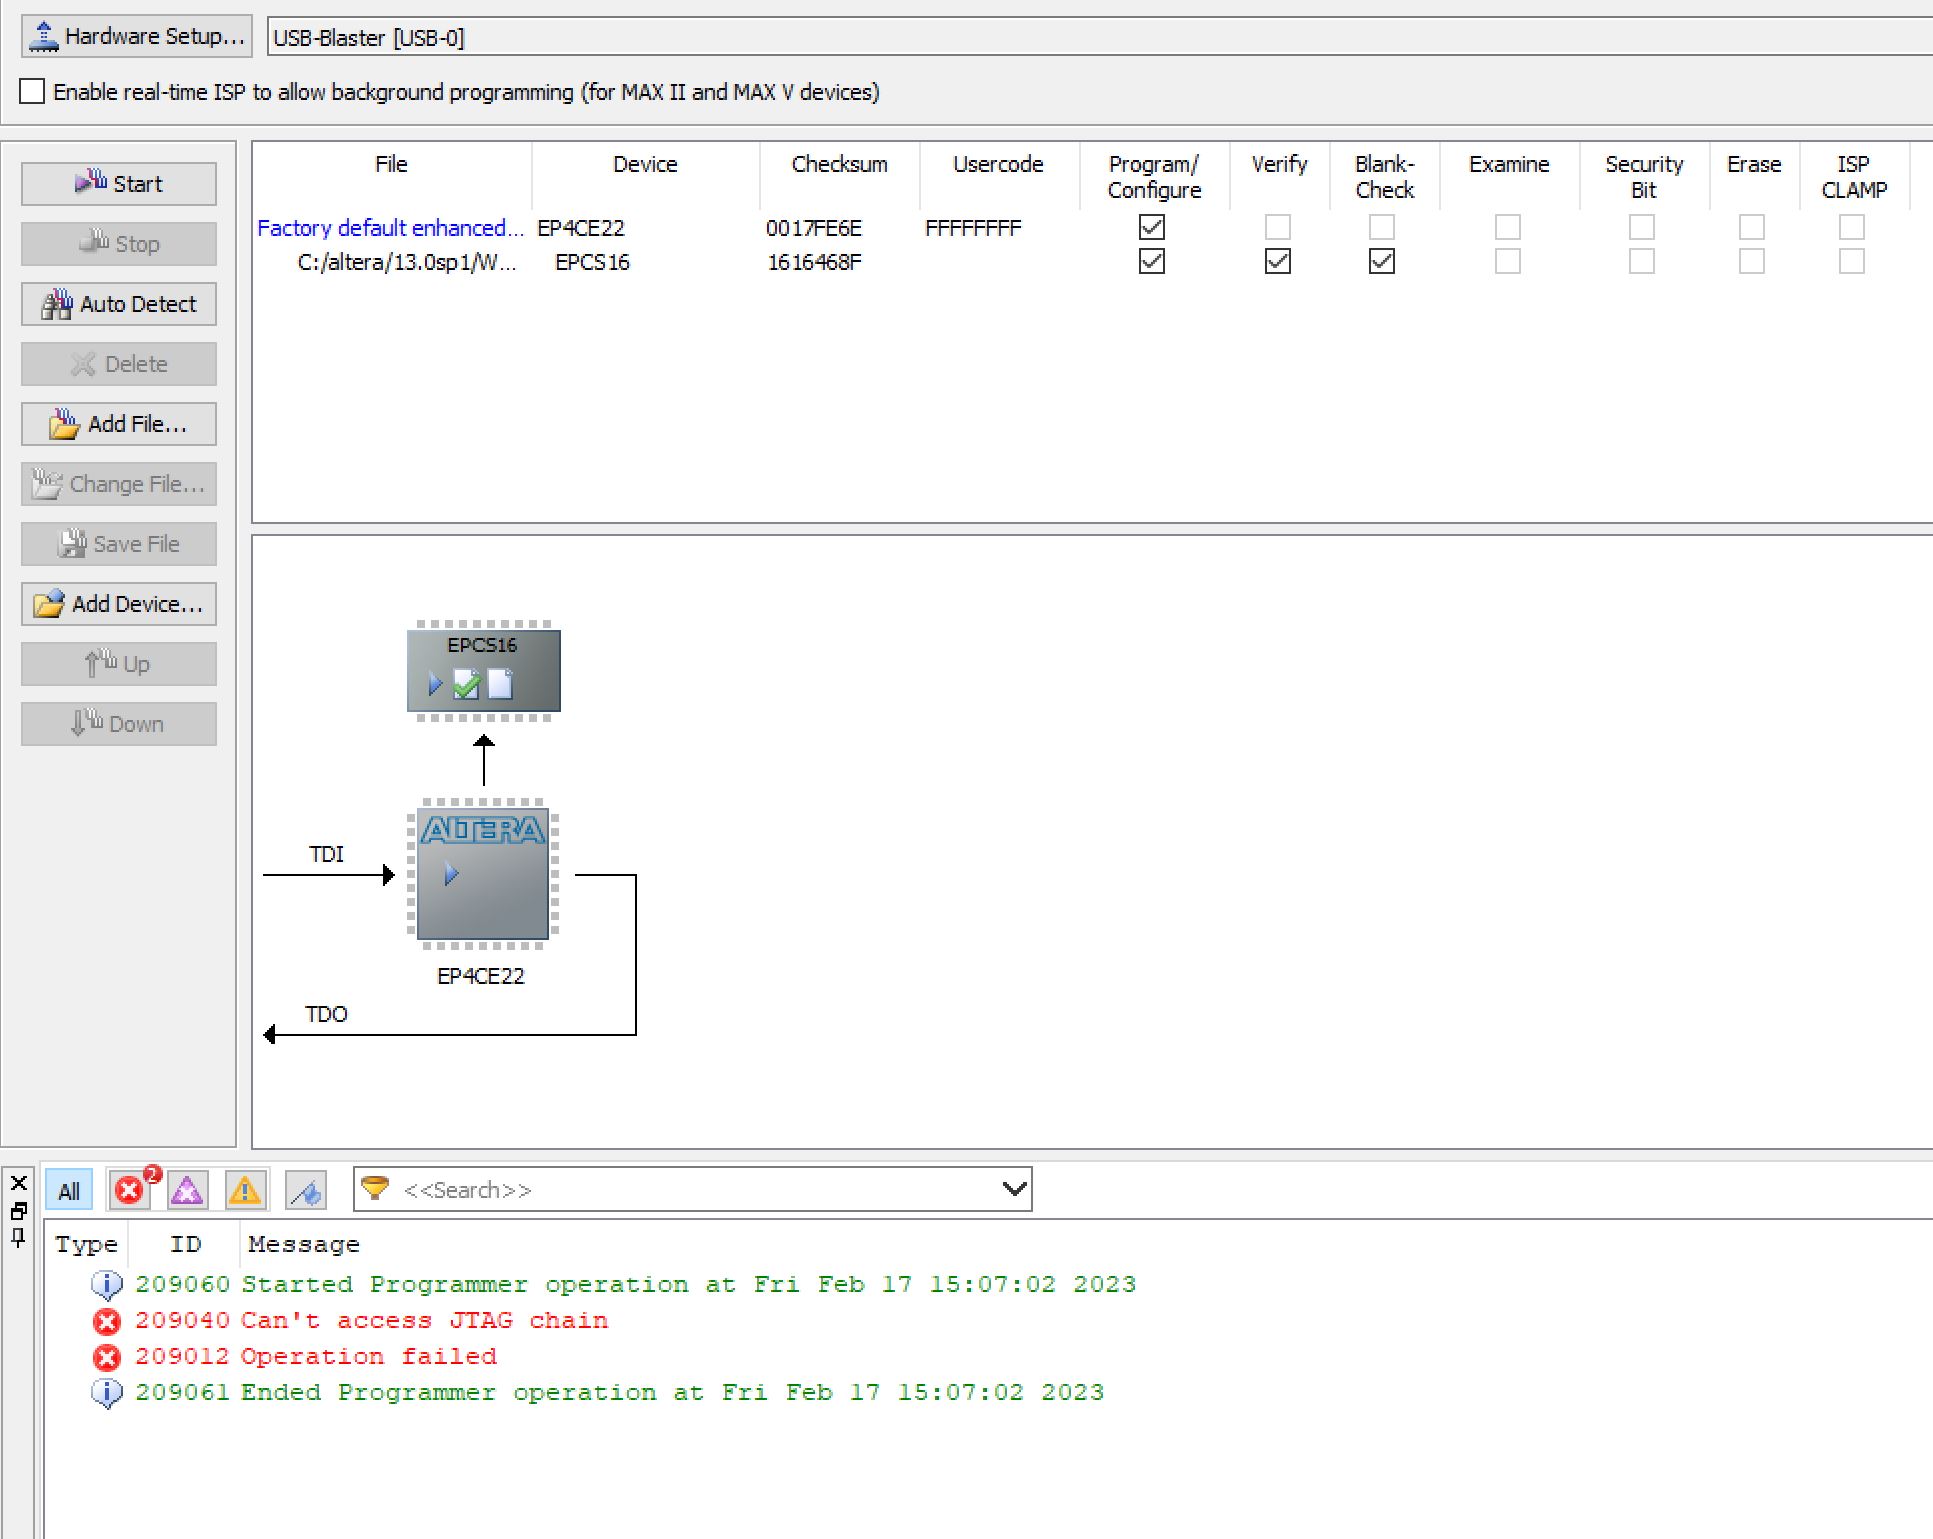Click the message search input field
The height and width of the screenshot is (1539, 1933).
695,1190
